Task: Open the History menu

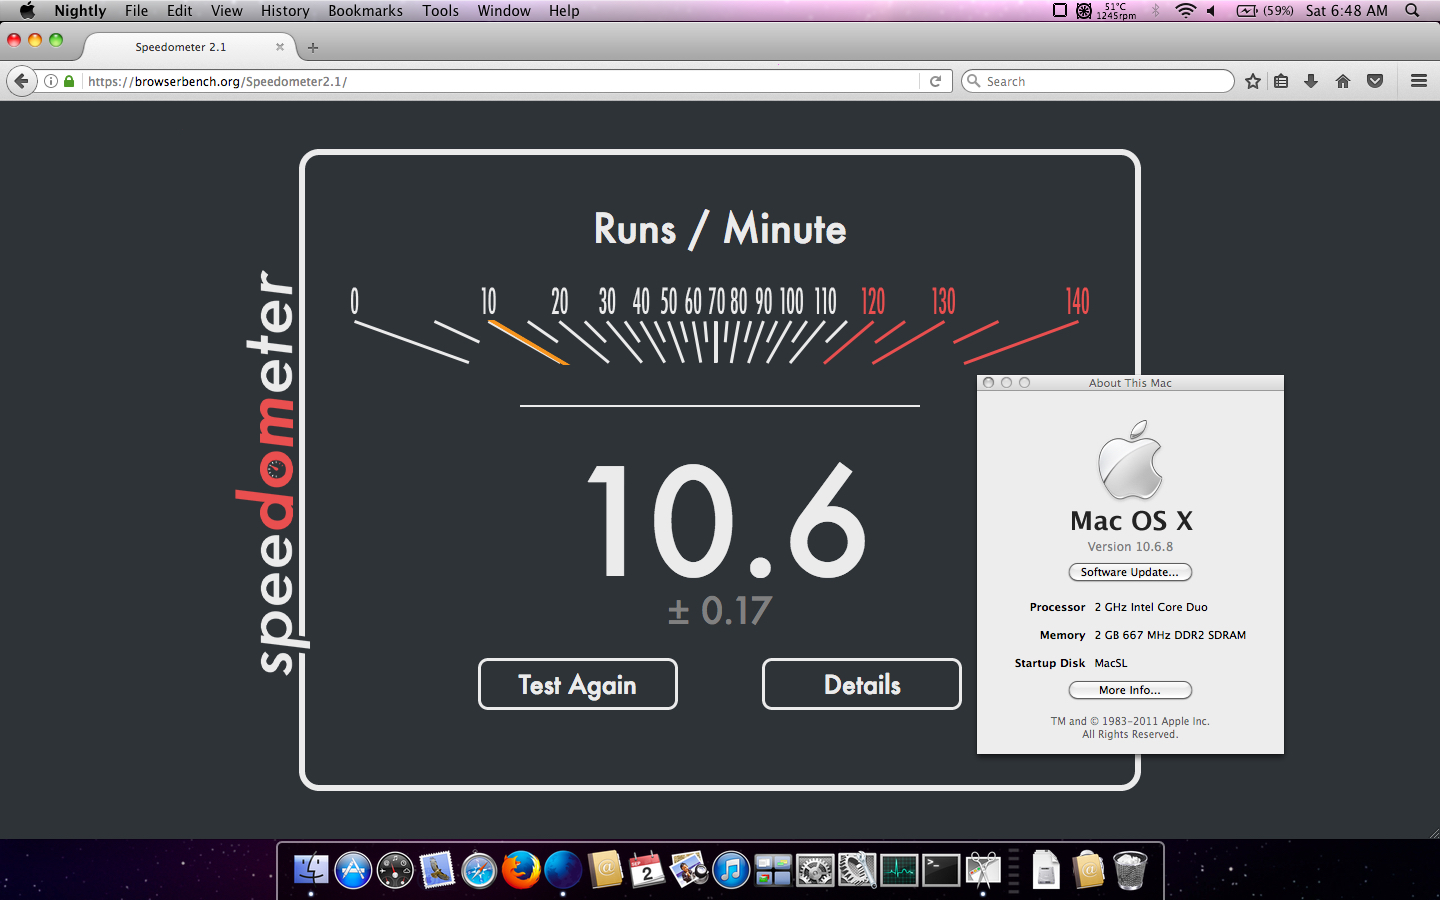Action: point(285,10)
